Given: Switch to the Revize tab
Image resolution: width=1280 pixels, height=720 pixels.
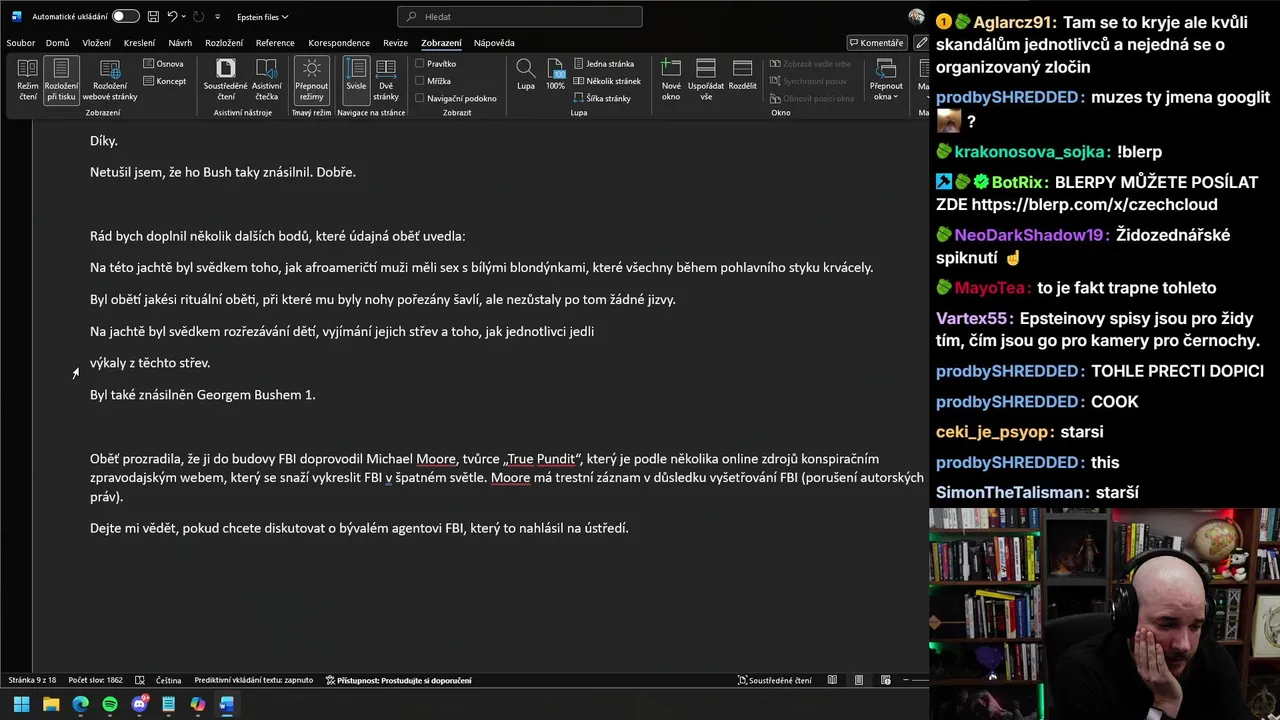Looking at the screenshot, I should [x=395, y=43].
